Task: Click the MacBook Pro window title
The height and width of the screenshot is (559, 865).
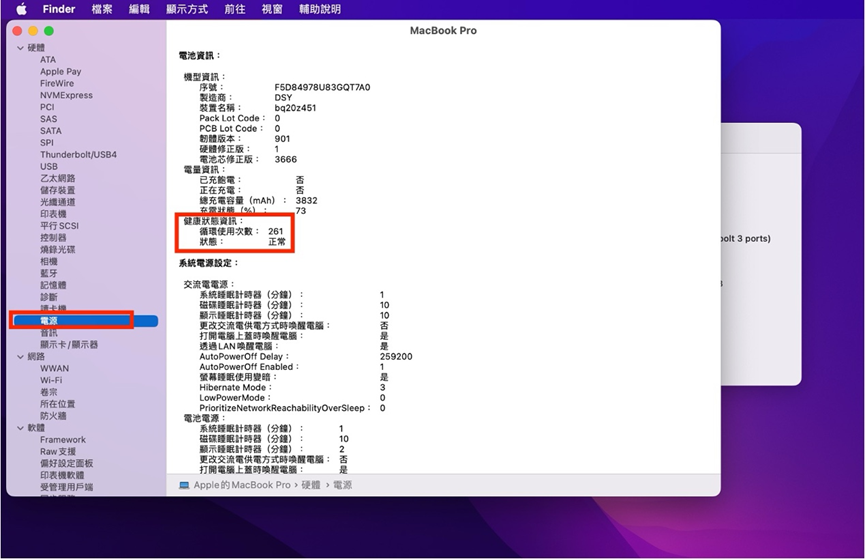Action: (x=443, y=30)
